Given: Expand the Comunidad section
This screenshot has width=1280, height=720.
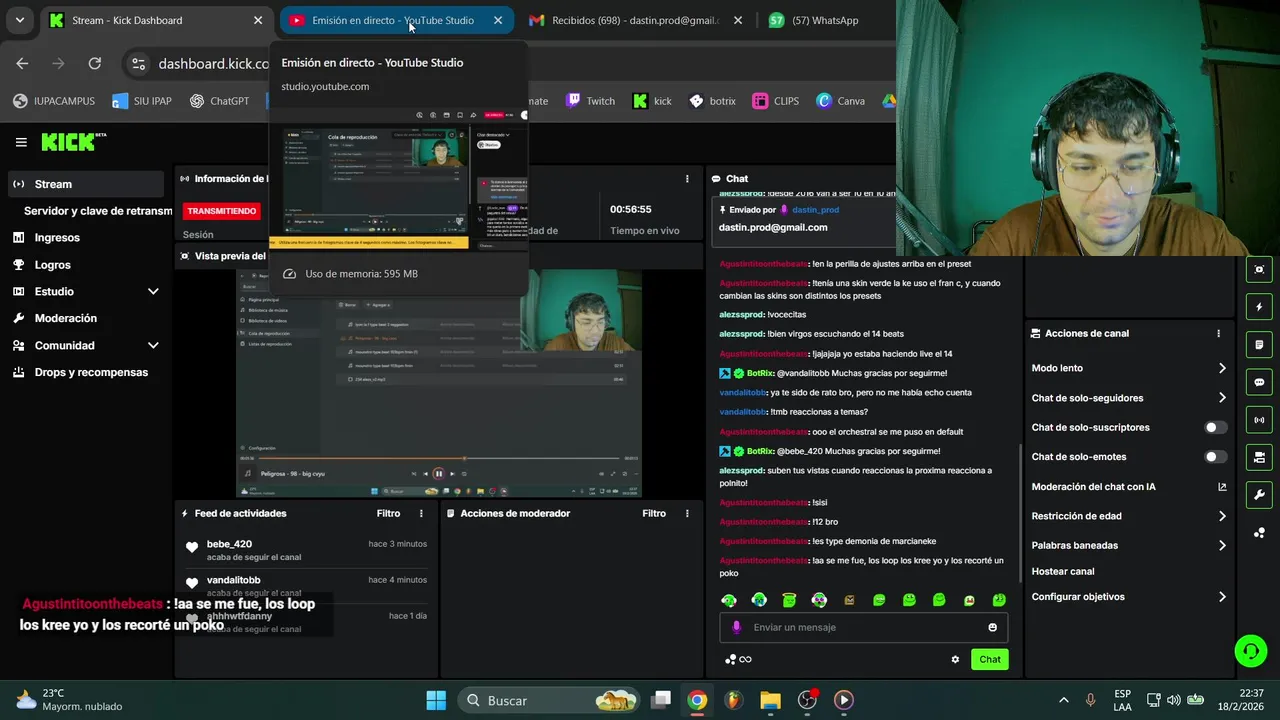Looking at the screenshot, I should point(85,345).
